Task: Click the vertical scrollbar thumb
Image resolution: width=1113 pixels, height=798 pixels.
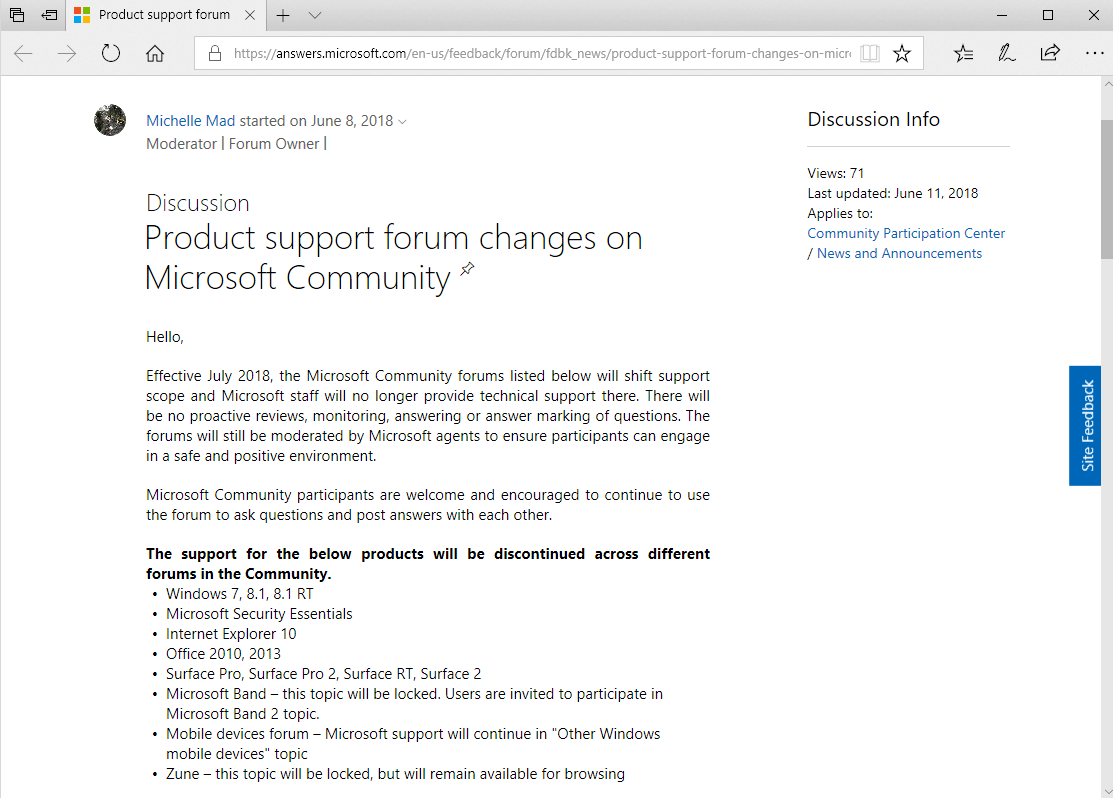Action: [x=1107, y=190]
